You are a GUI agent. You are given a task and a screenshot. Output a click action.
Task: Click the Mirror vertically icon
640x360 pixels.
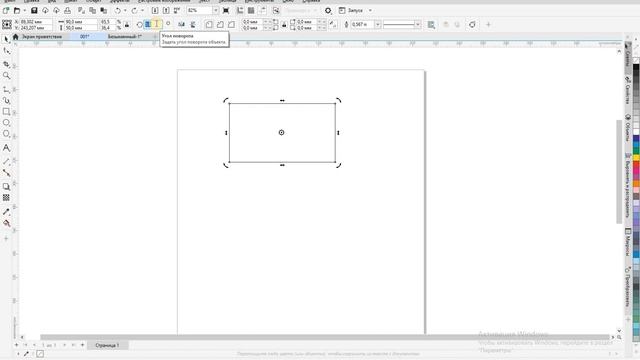[193, 24]
